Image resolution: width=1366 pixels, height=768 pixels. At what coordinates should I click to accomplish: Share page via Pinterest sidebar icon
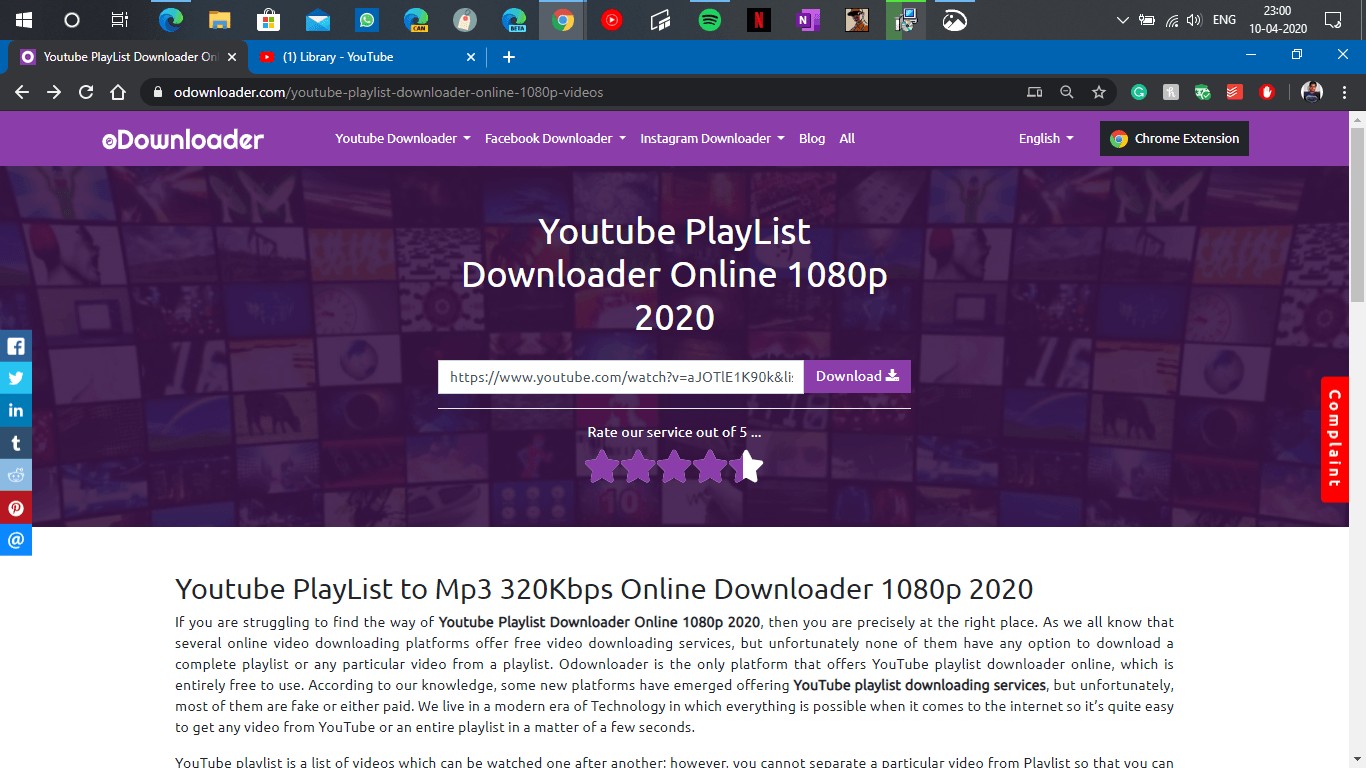pyautogui.click(x=16, y=507)
